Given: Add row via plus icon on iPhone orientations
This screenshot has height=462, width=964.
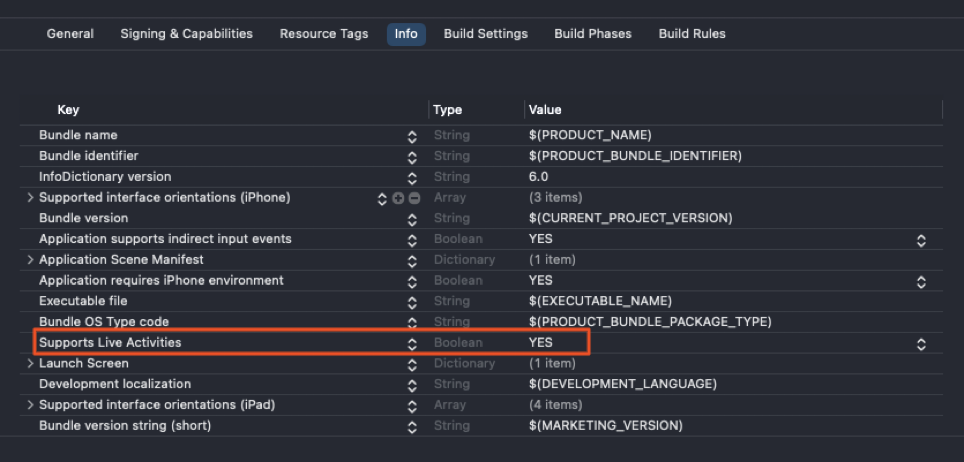Looking at the screenshot, I should (x=398, y=198).
